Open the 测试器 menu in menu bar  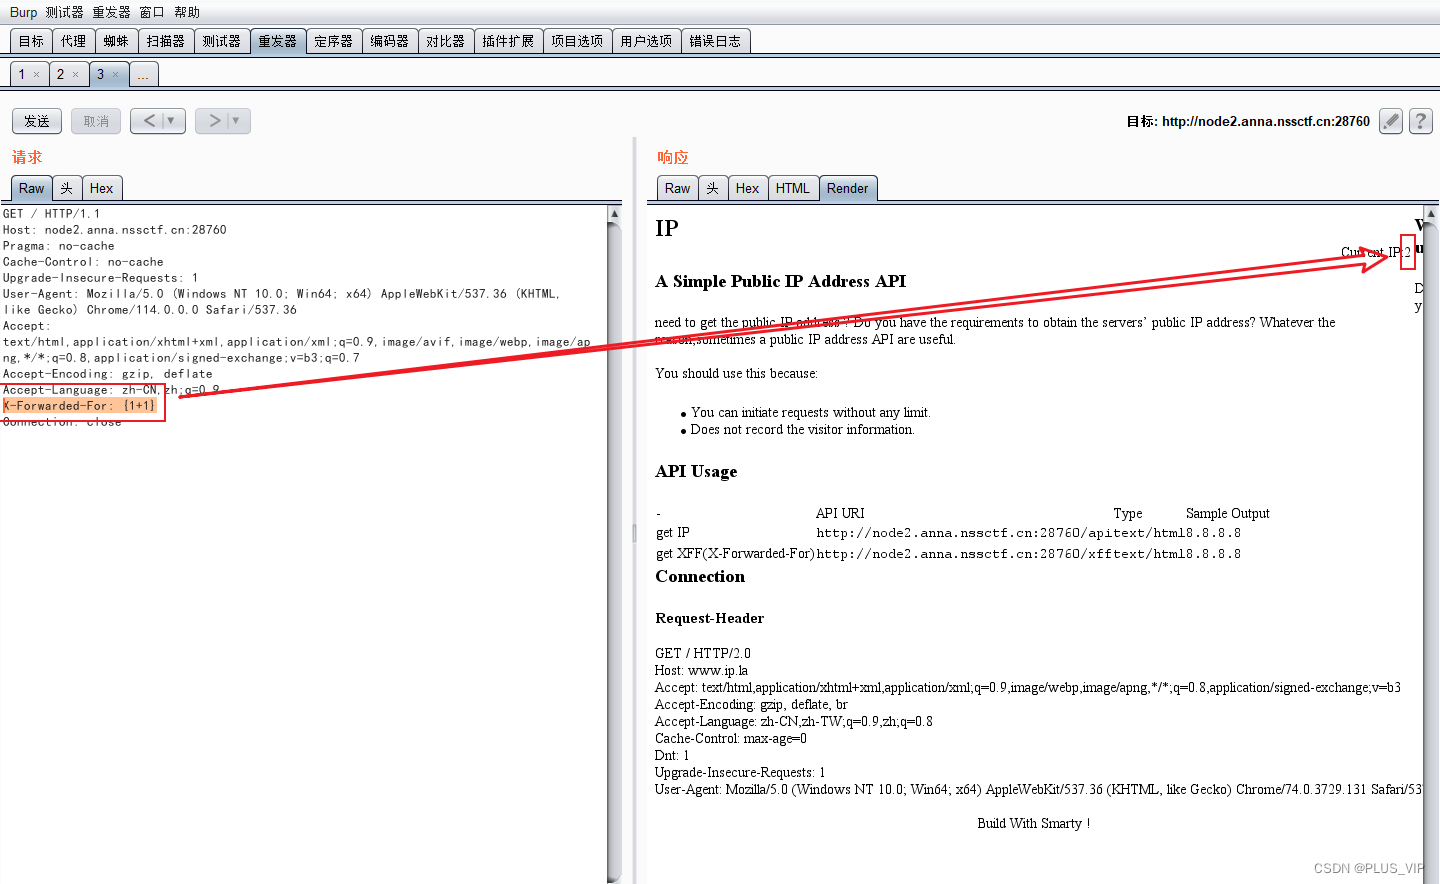[x=64, y=12]
